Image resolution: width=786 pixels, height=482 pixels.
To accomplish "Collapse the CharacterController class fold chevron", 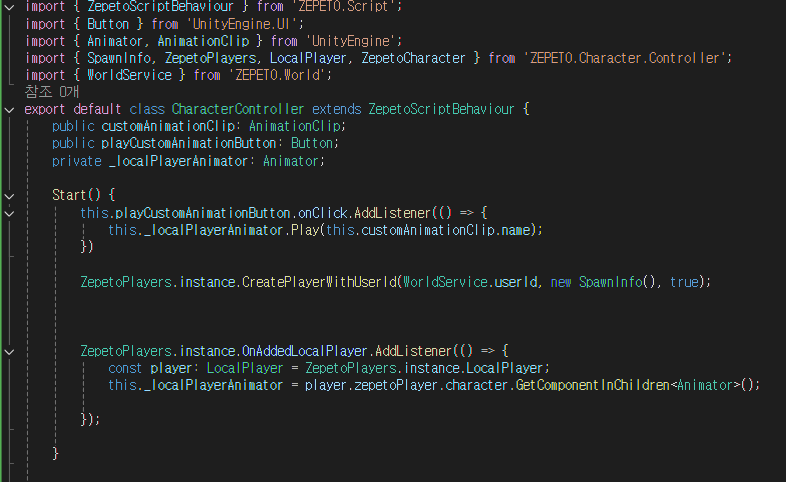I will coord(9,110).
